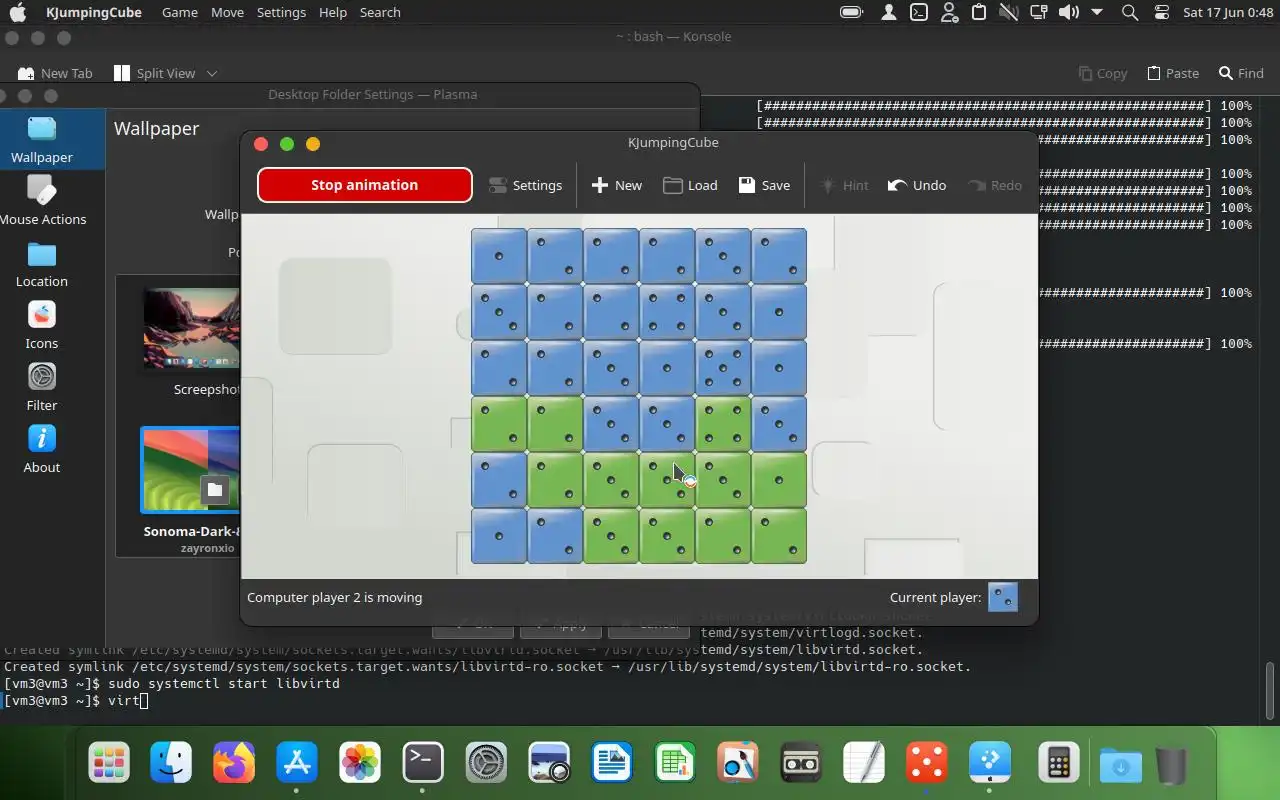The height and width of the screenshot is (800, 1280).
Task: Open System Settings gear in dock
Action: click(486, 763)
